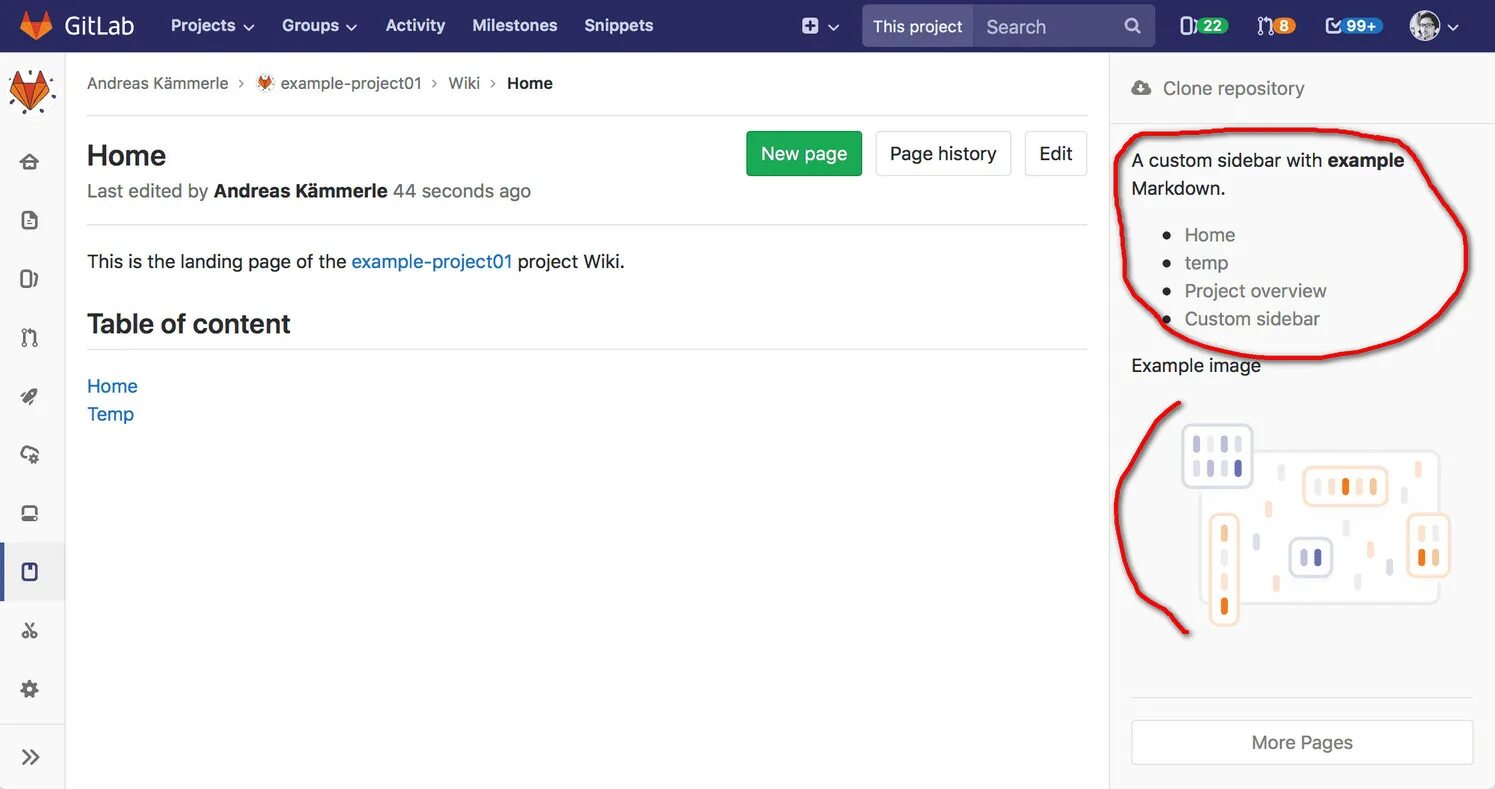This screenshot has height=789, width=1495.
Task: Expand sidebar with double chevron icon
Action: (31, 757)
